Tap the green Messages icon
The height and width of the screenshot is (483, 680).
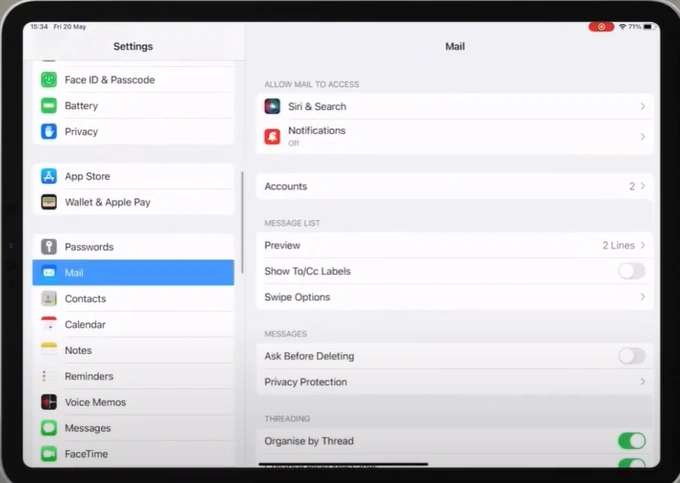49,428
